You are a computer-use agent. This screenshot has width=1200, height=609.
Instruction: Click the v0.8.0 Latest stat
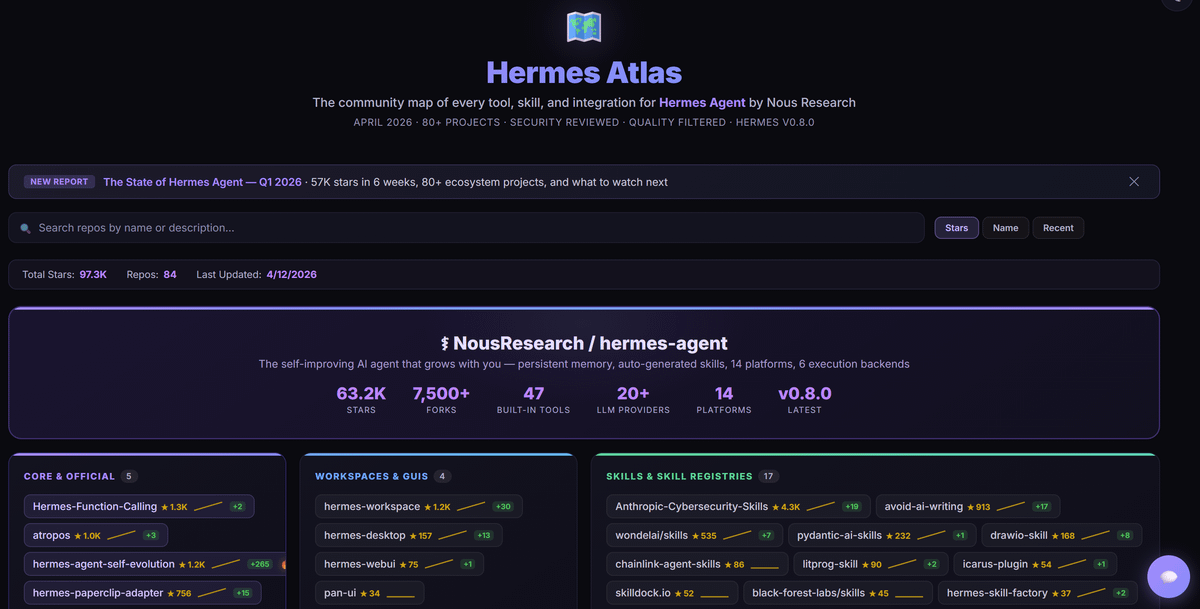click(804, 399)
